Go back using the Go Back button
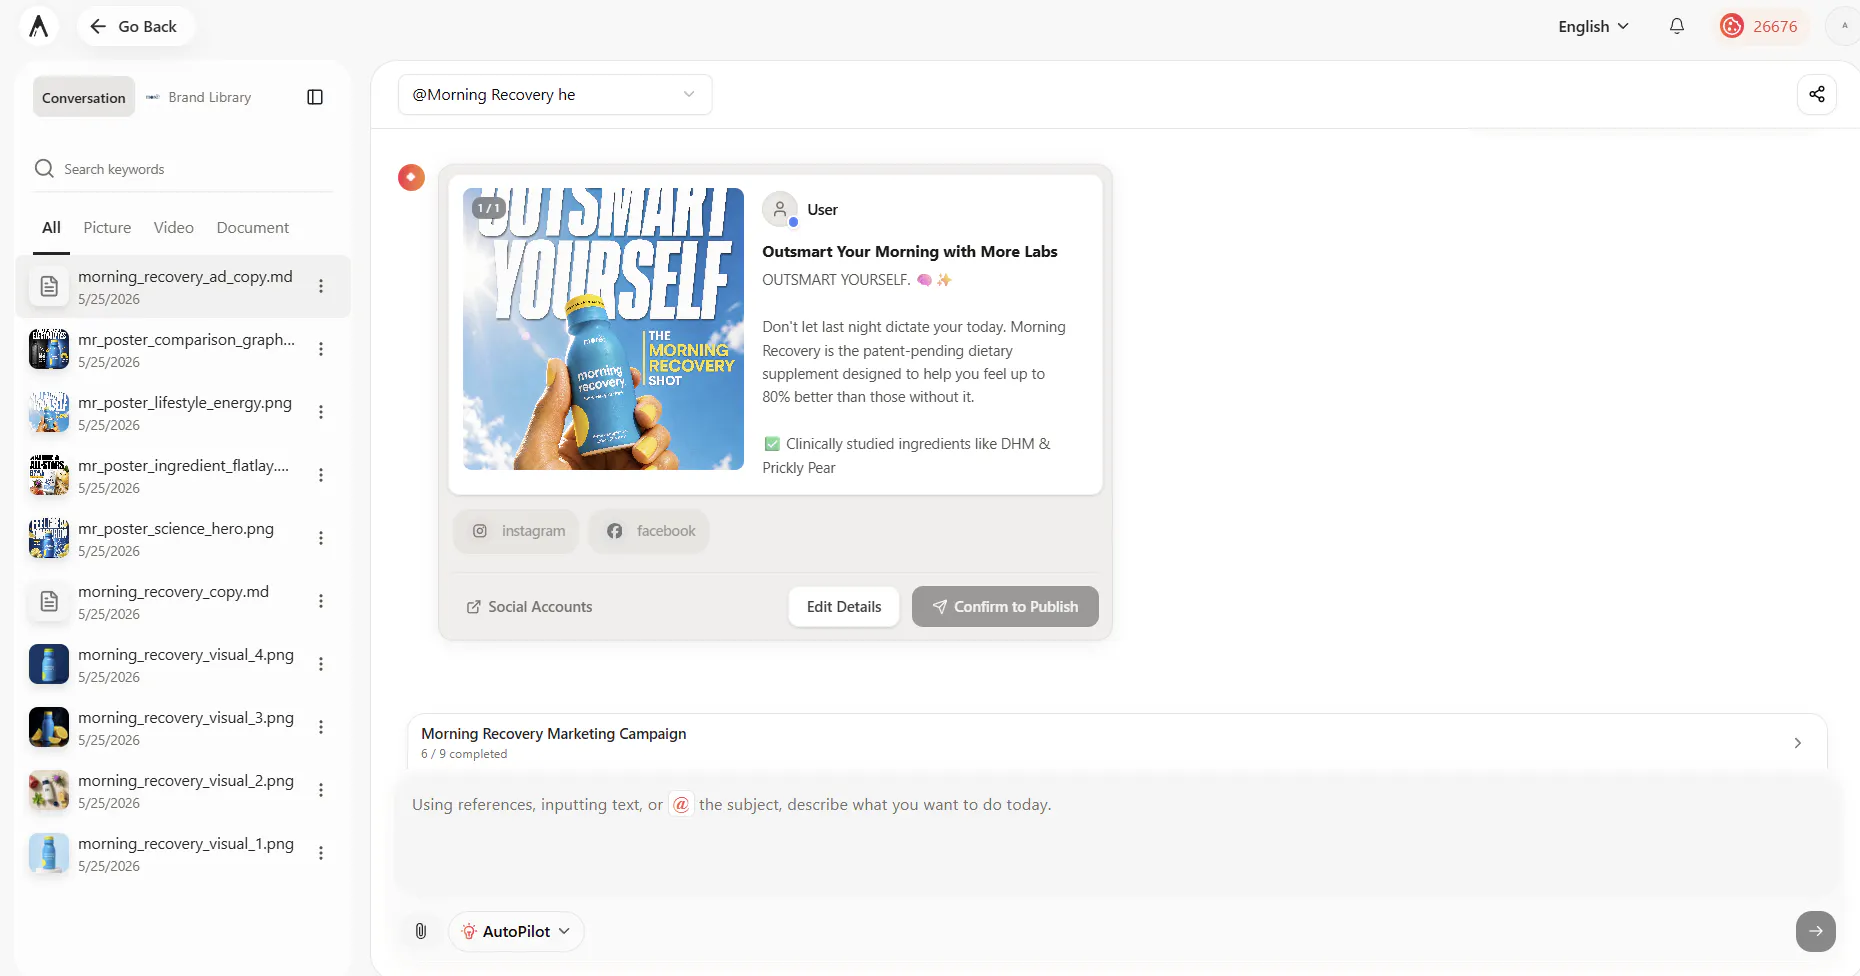 point(135,26)
